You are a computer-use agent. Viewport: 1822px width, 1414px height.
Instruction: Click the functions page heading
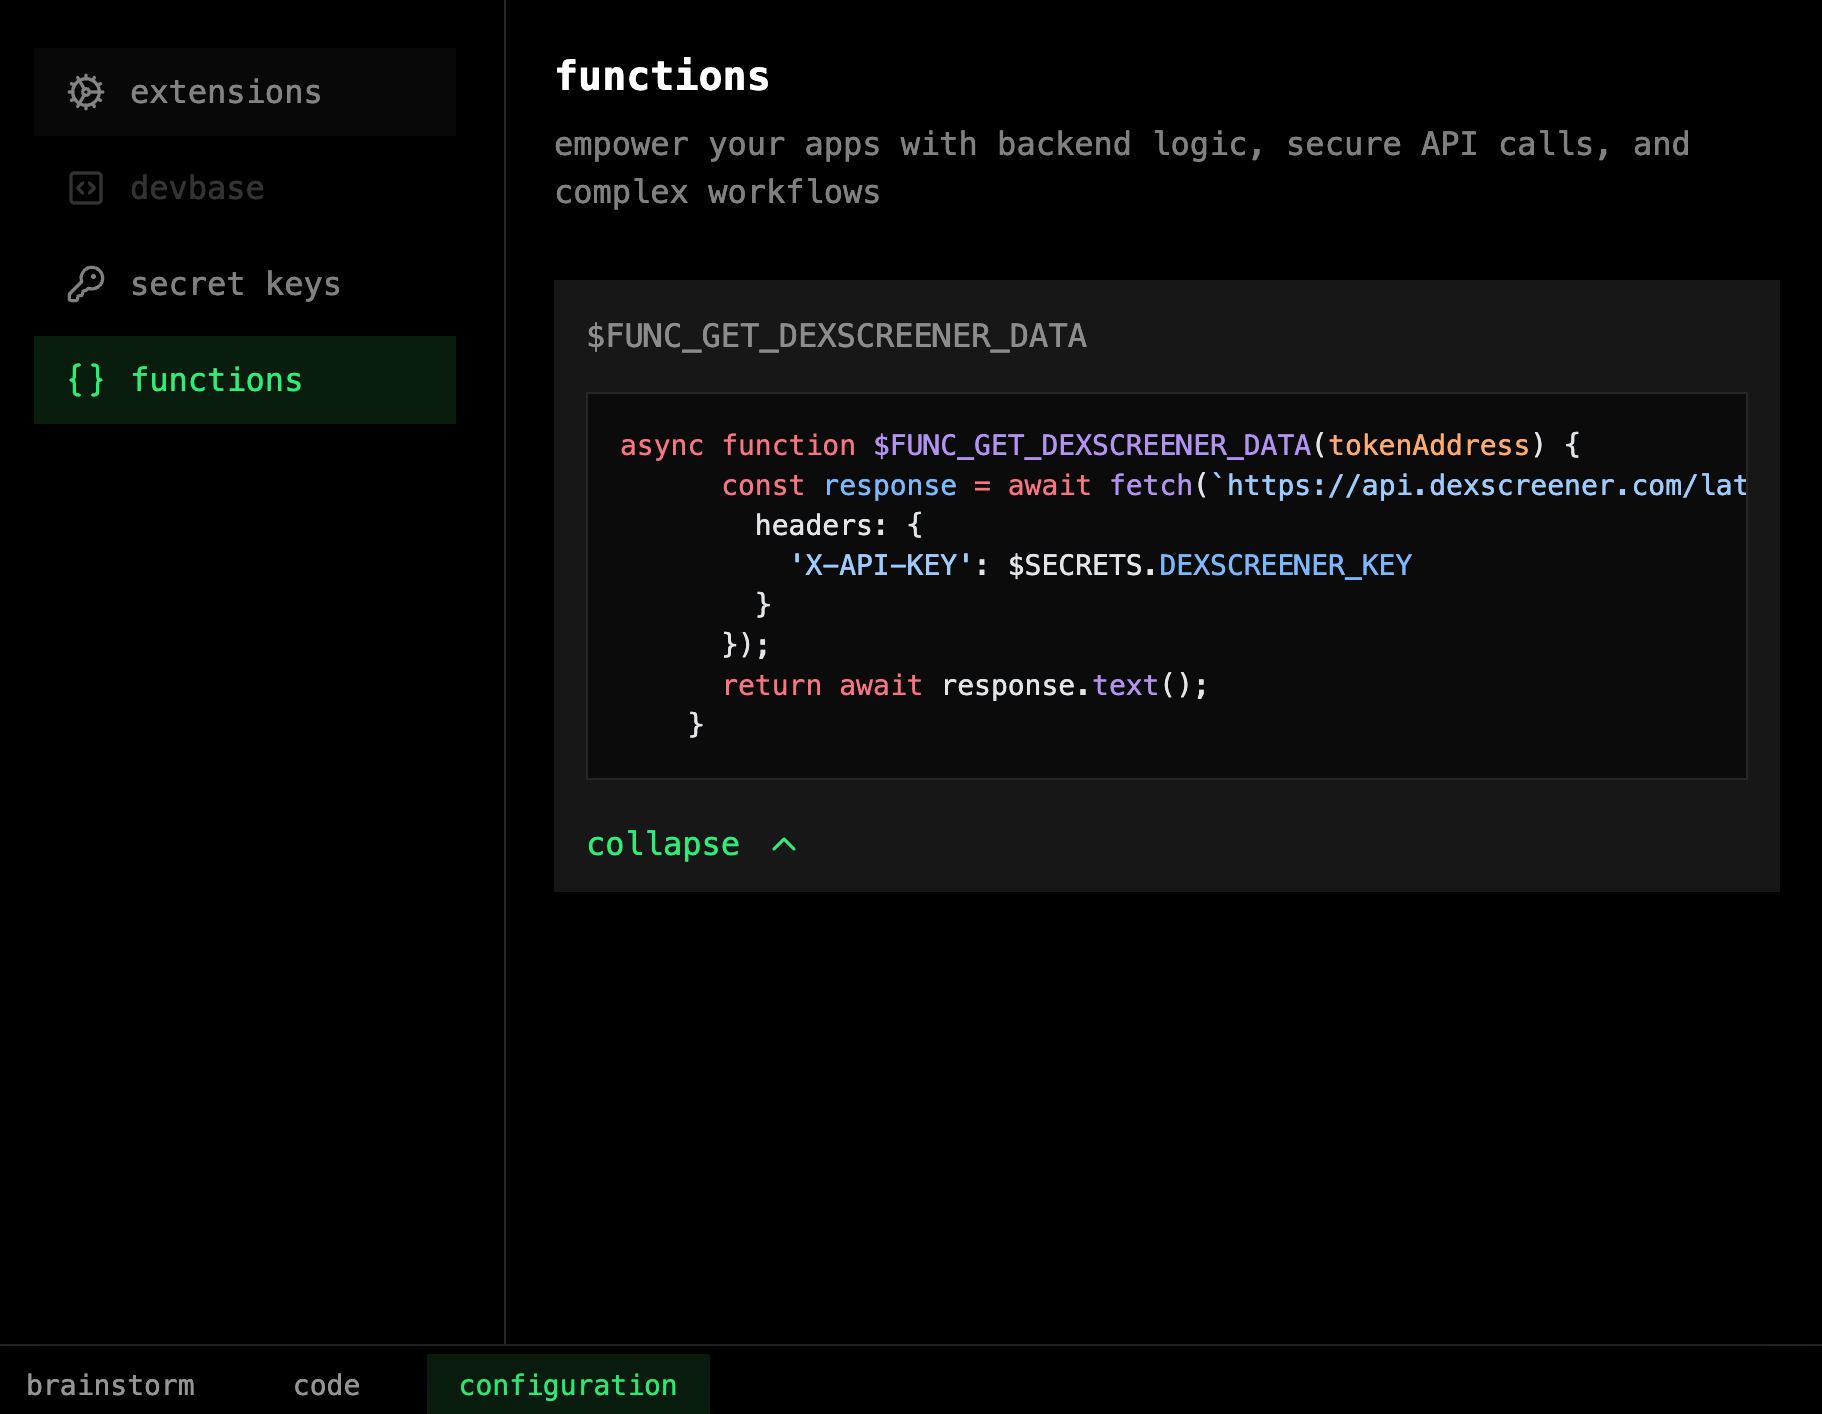pyautogui.click(x=662, y=76)
